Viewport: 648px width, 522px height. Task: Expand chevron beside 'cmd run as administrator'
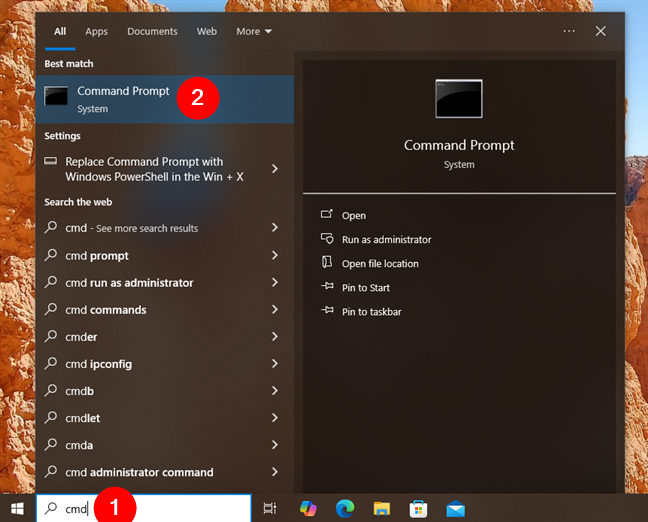tap(275, 282)
